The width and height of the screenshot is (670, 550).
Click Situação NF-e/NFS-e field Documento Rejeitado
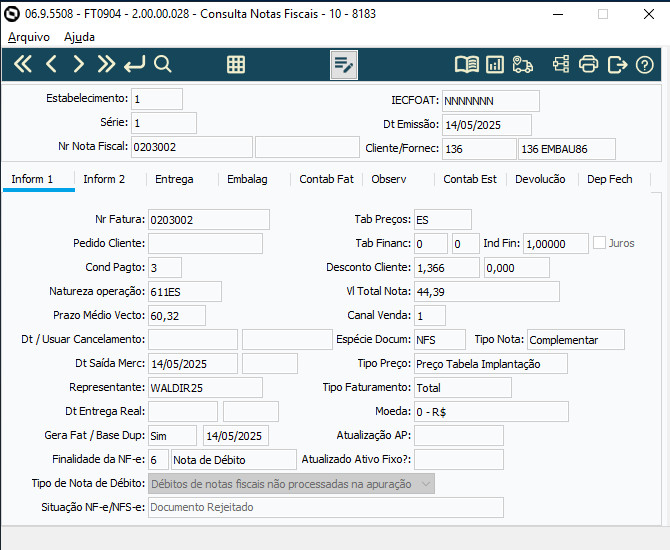326,507
